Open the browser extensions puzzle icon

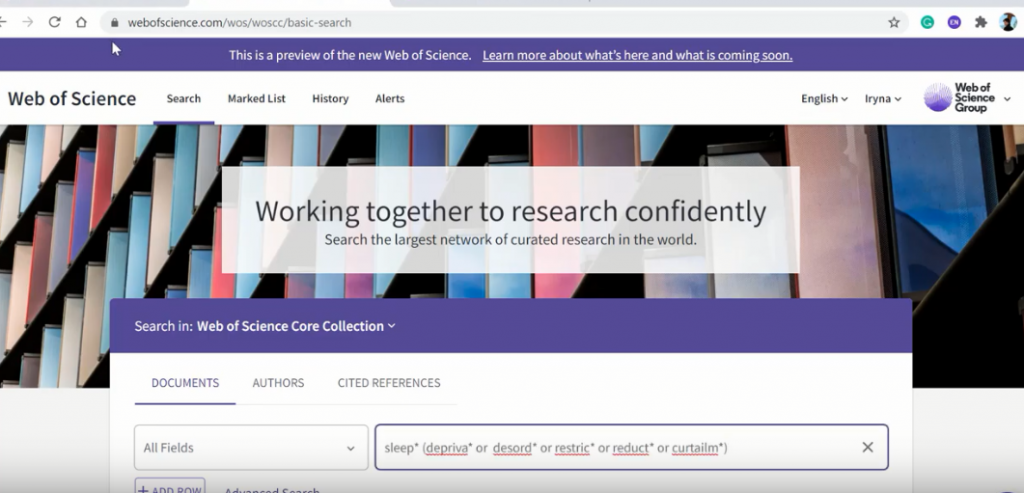(981, 22)
